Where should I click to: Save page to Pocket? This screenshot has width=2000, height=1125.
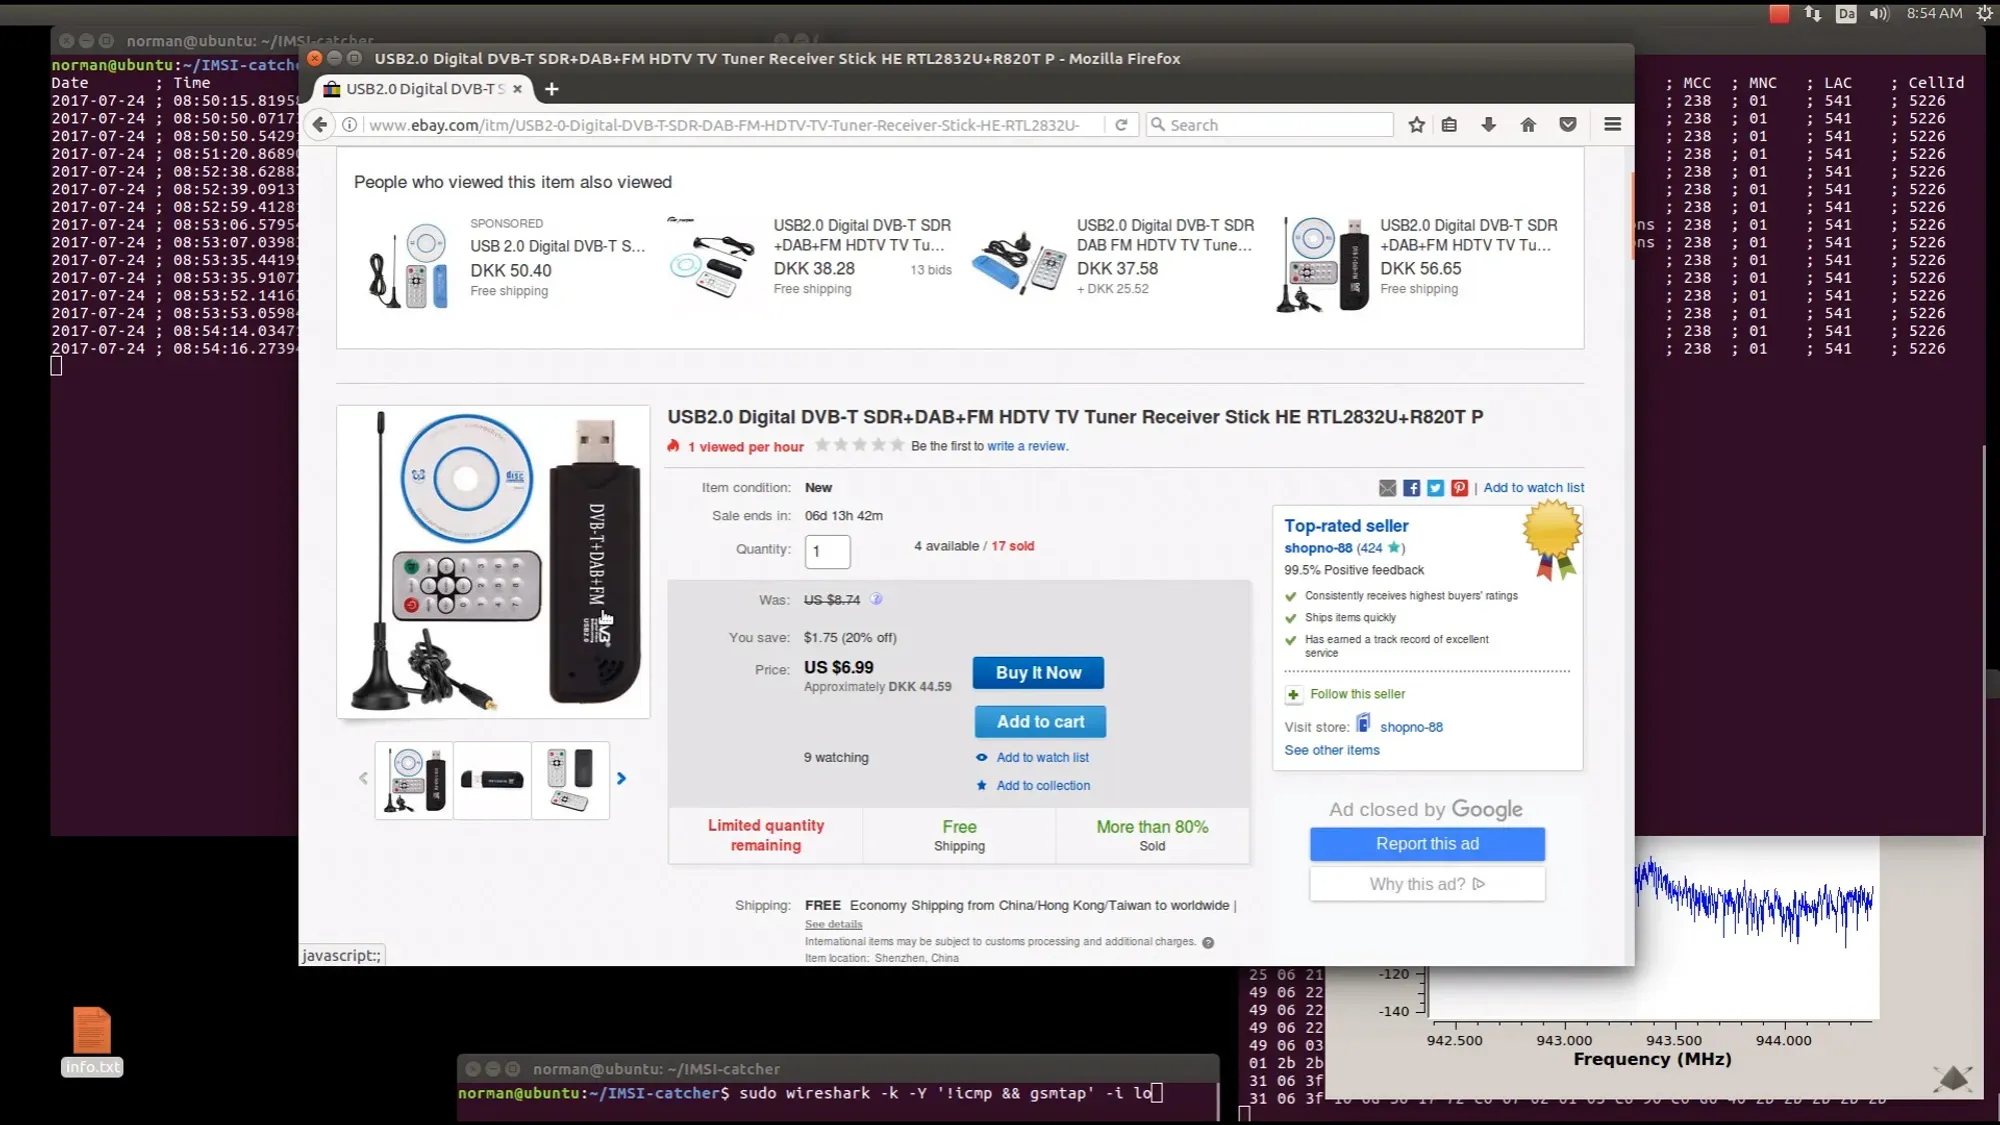pos(1567,125)
